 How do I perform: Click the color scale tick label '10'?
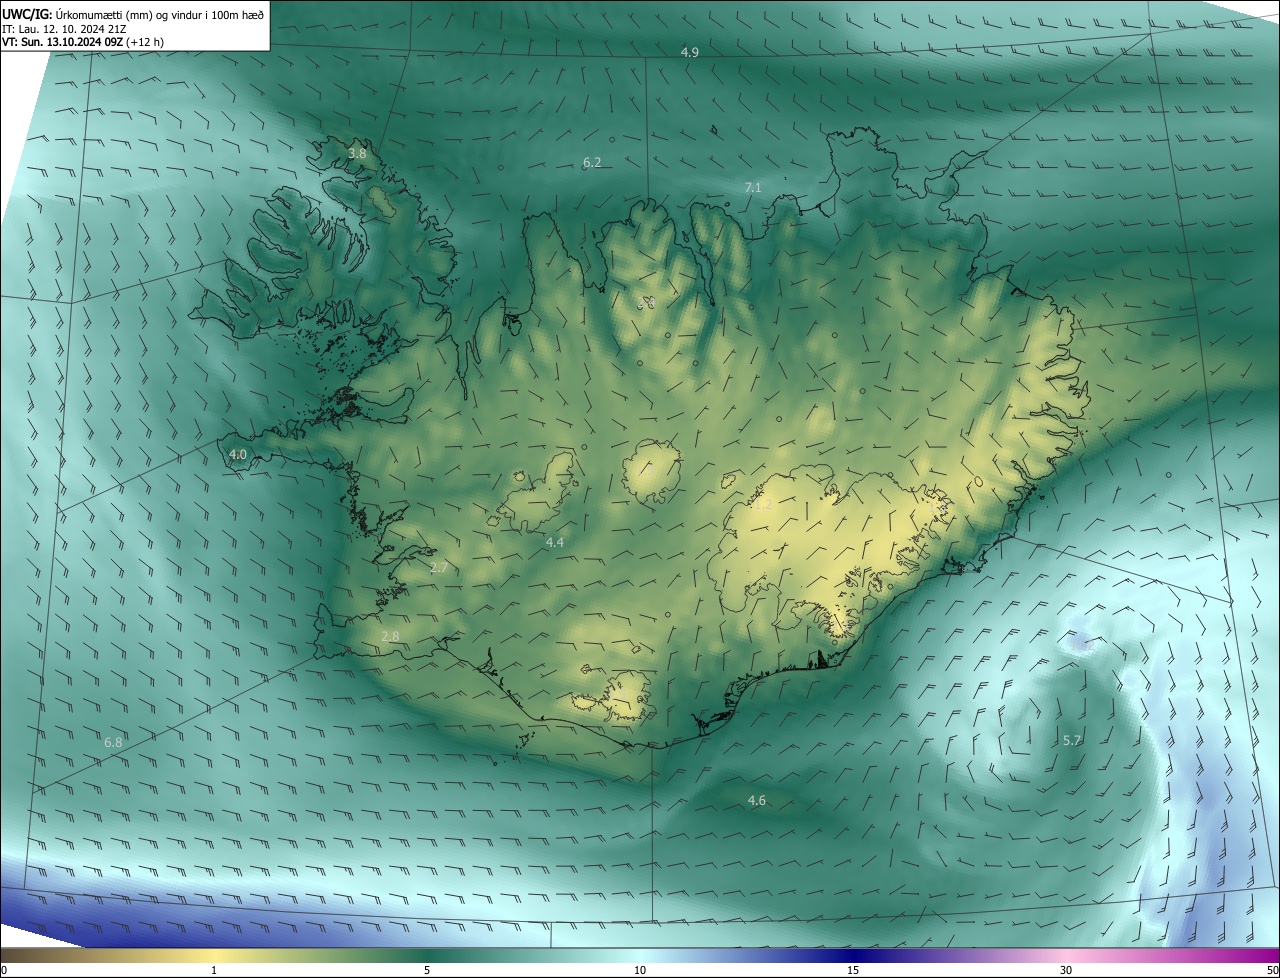(x=640, y=970)
